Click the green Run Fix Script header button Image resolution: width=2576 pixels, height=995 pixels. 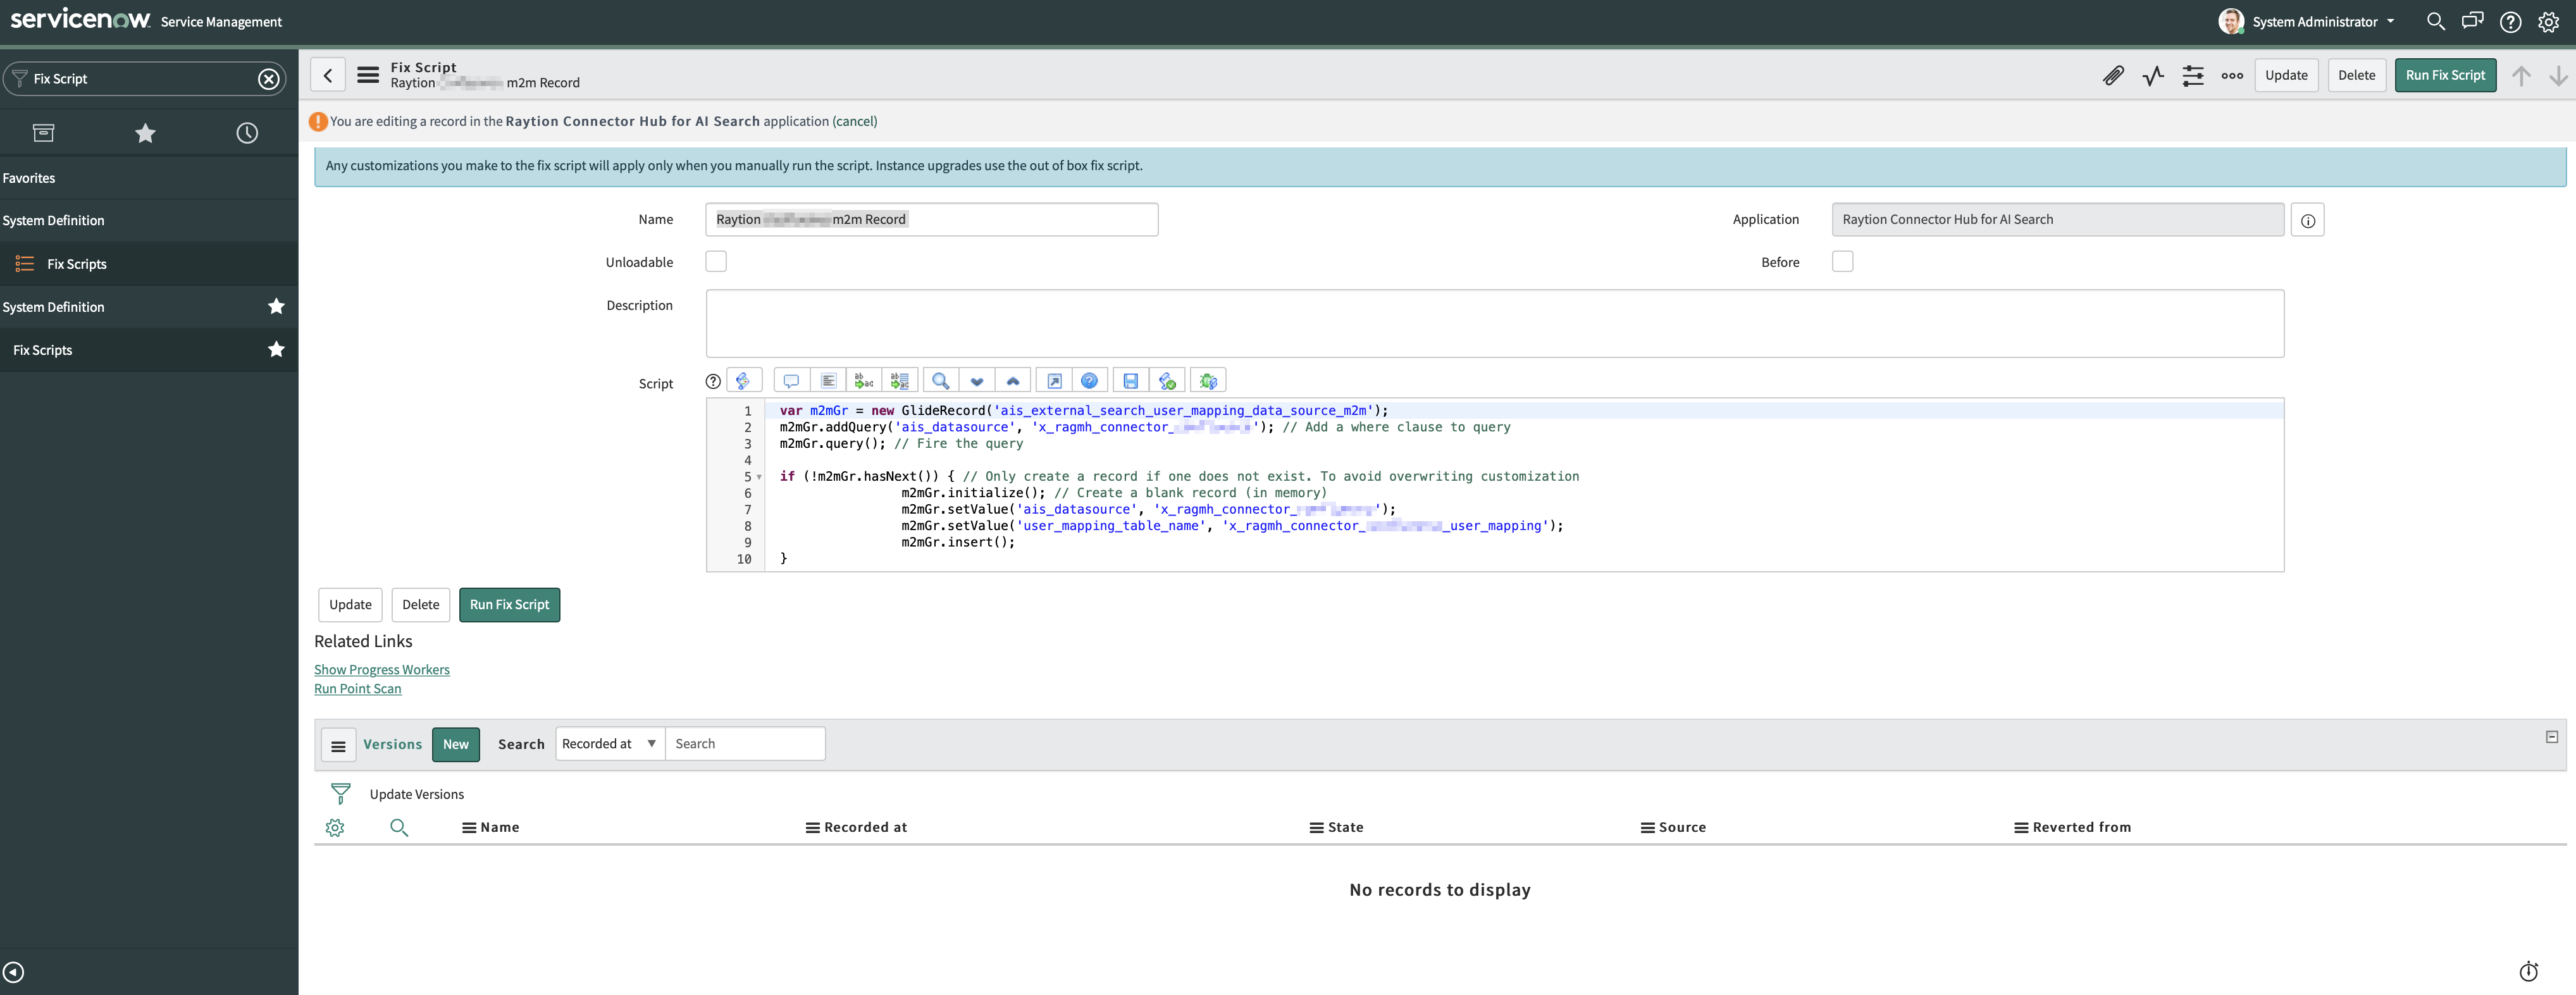click(x=2444, y=76)
